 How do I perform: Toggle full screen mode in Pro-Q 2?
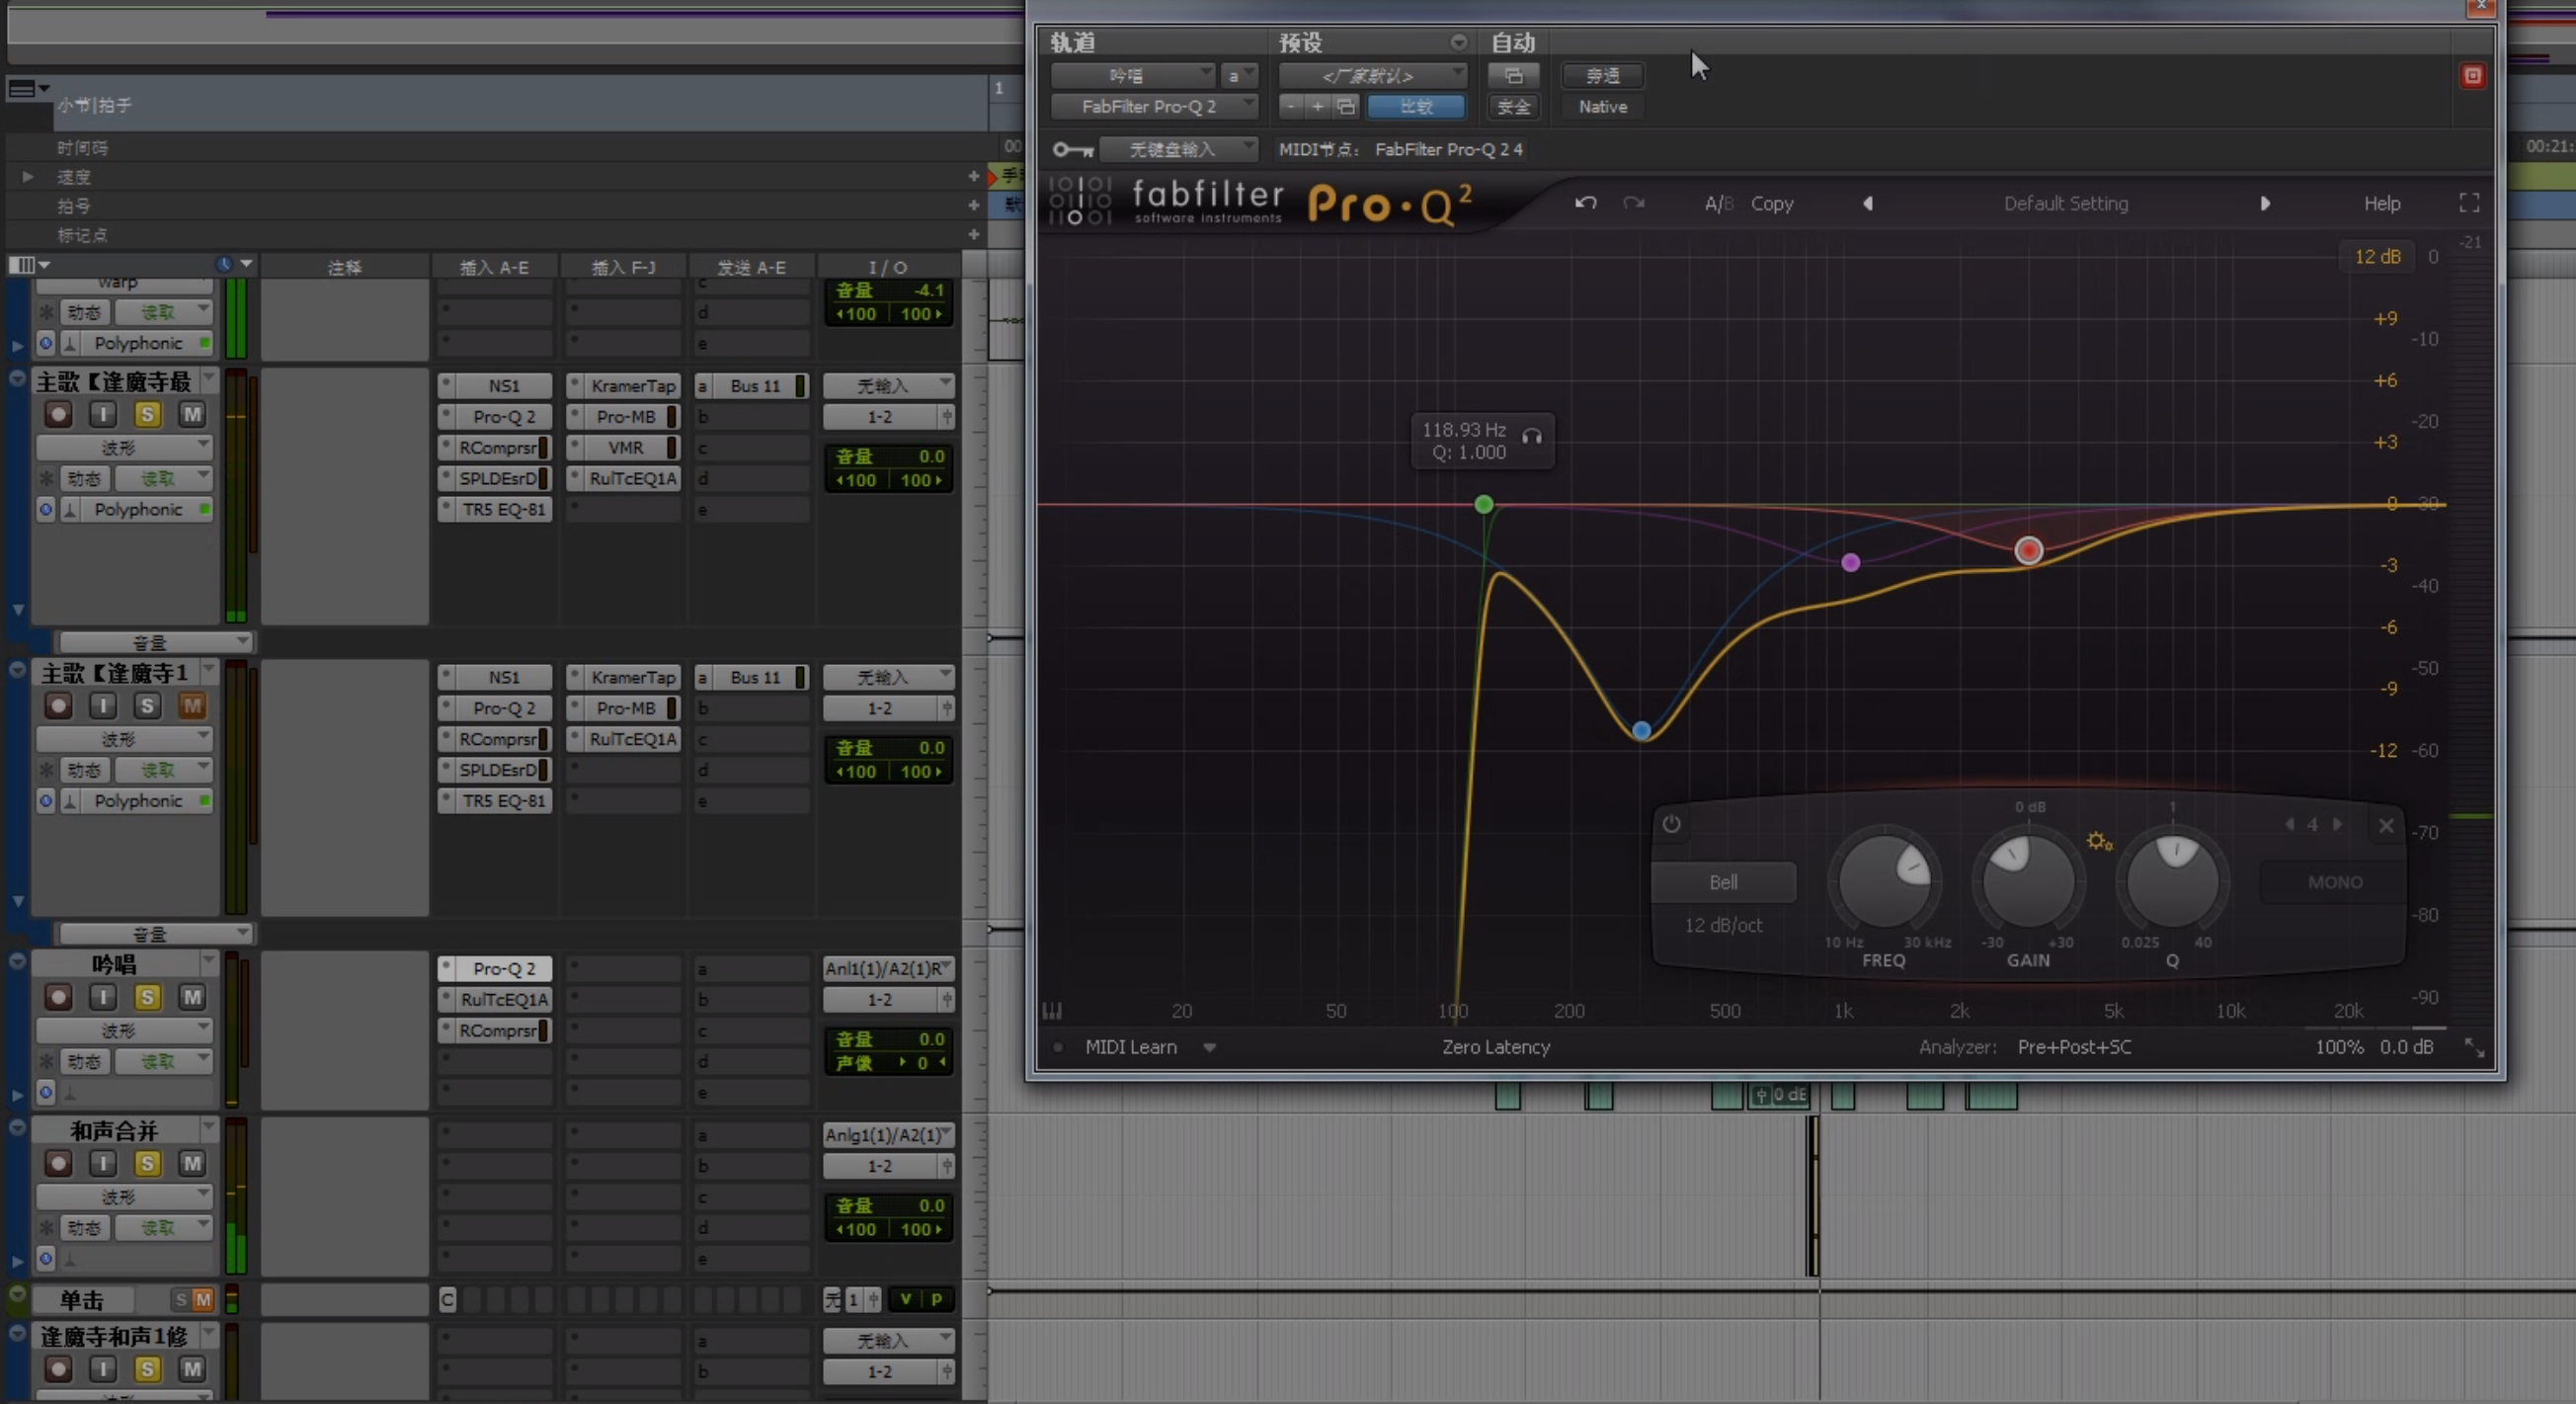(x=2468, y=203)
